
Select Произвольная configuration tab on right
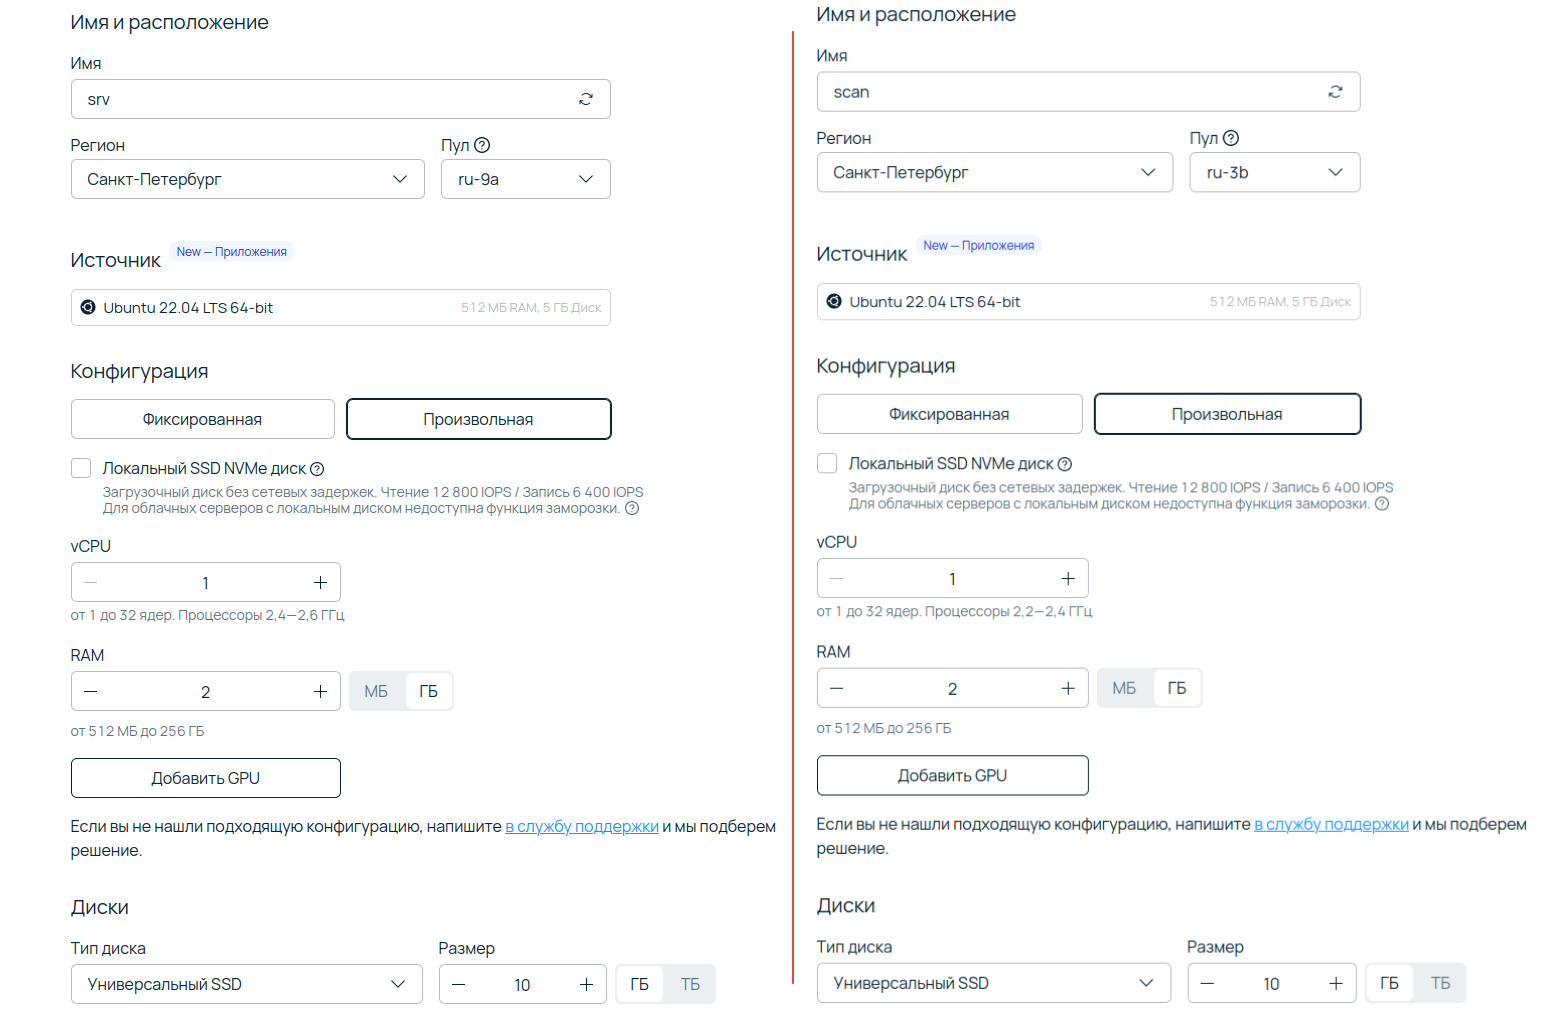coord(1228,414)
